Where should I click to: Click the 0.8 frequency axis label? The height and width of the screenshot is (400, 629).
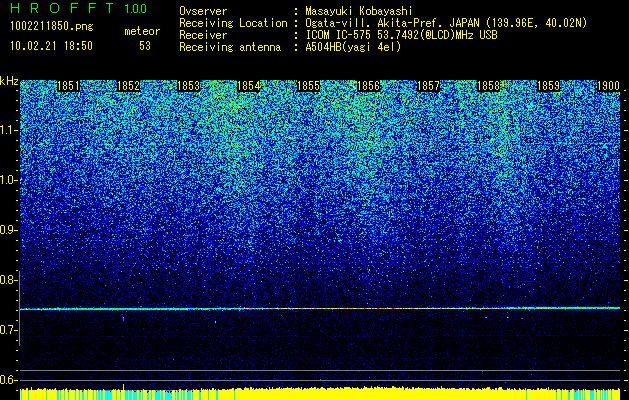8,280
